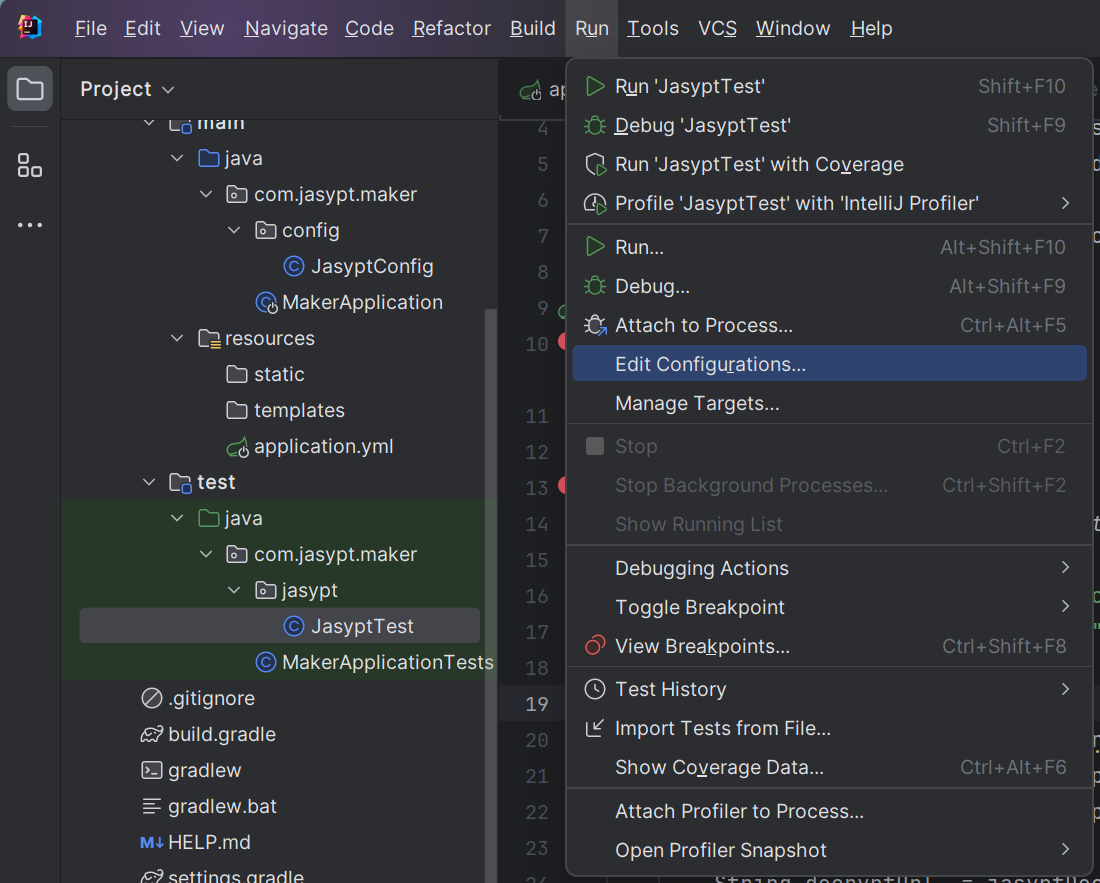Screen dimensions: 1100x883
Task: Open the Navigate menu
Action: [286, 29]
